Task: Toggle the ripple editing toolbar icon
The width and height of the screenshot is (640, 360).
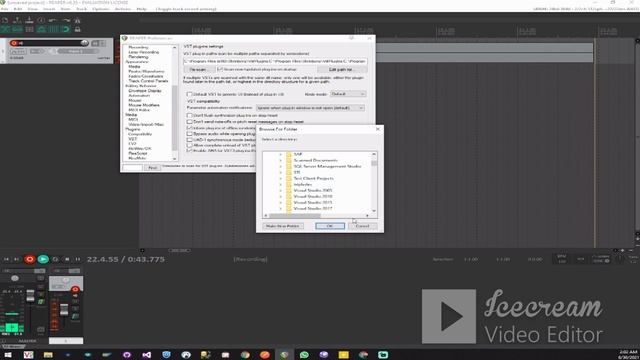Action: pyautogui.click(x=29, y=29)
